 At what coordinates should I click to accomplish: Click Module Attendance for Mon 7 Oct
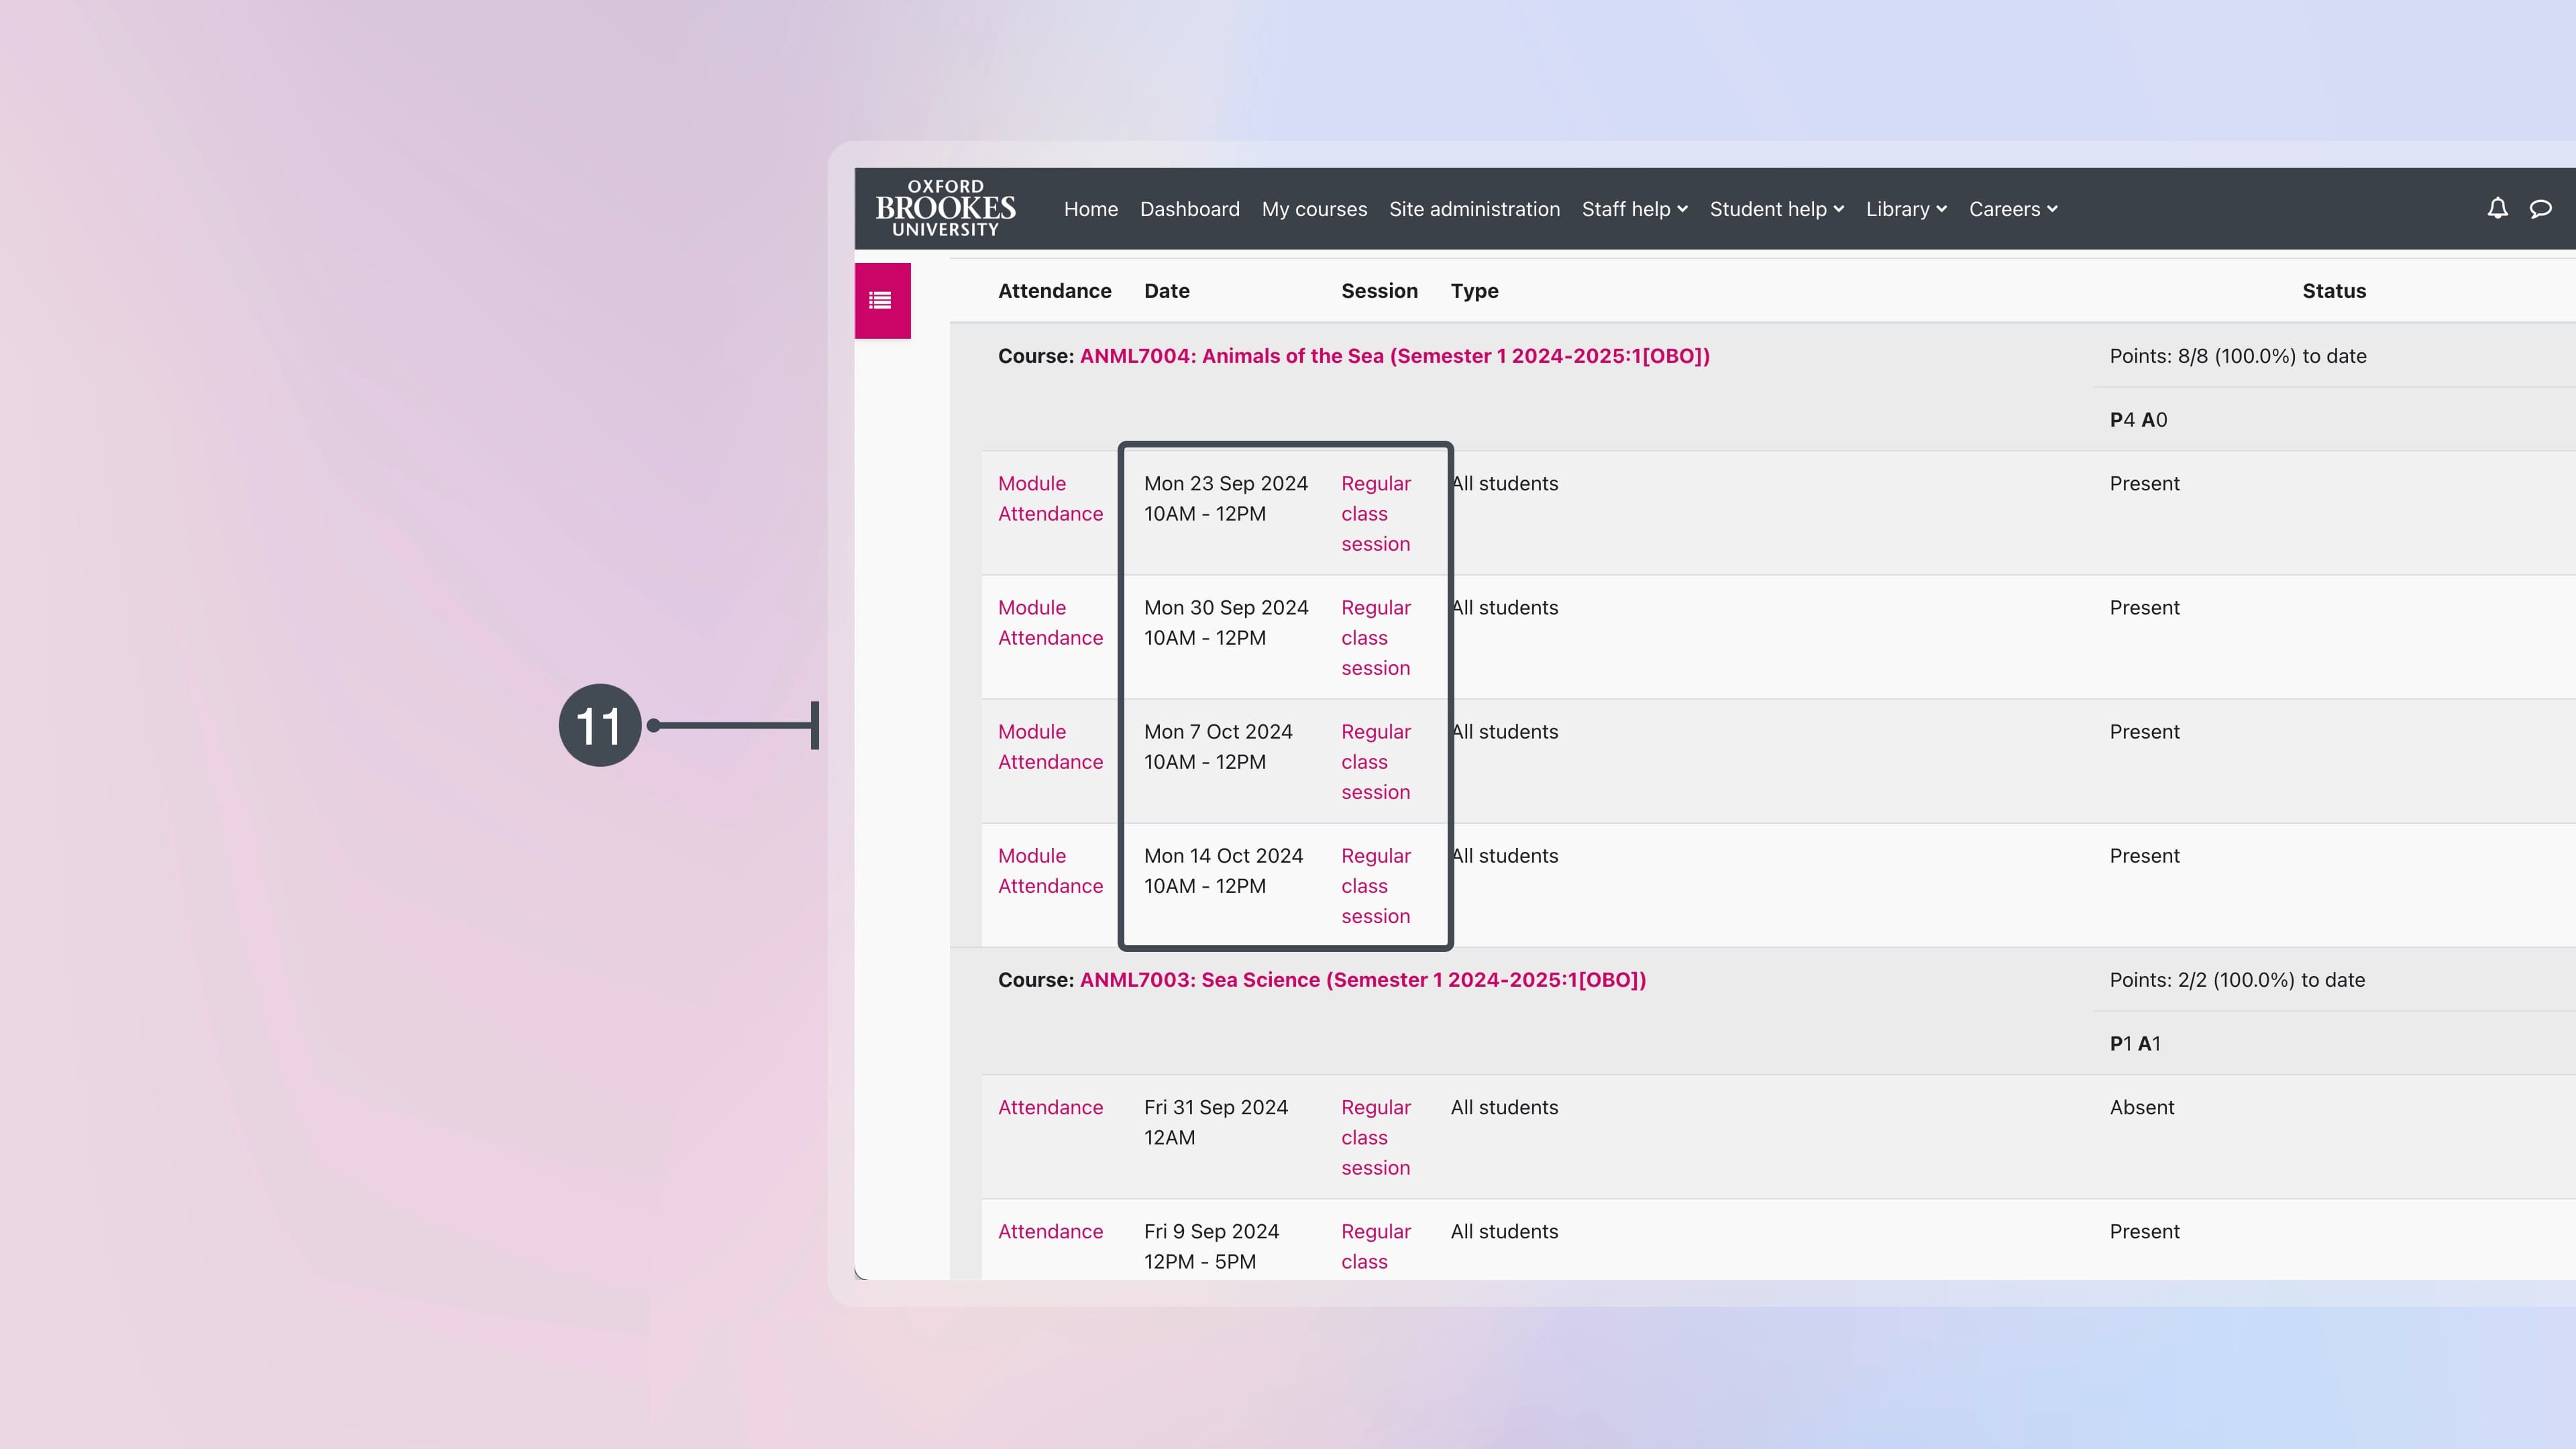(x=1050, y=746)
